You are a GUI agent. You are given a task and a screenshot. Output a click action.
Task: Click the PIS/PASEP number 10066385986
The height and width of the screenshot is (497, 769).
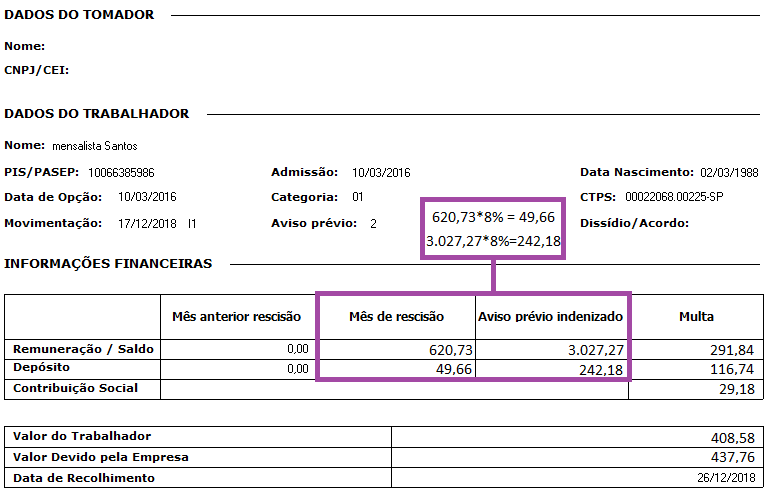tap(121, 173)
